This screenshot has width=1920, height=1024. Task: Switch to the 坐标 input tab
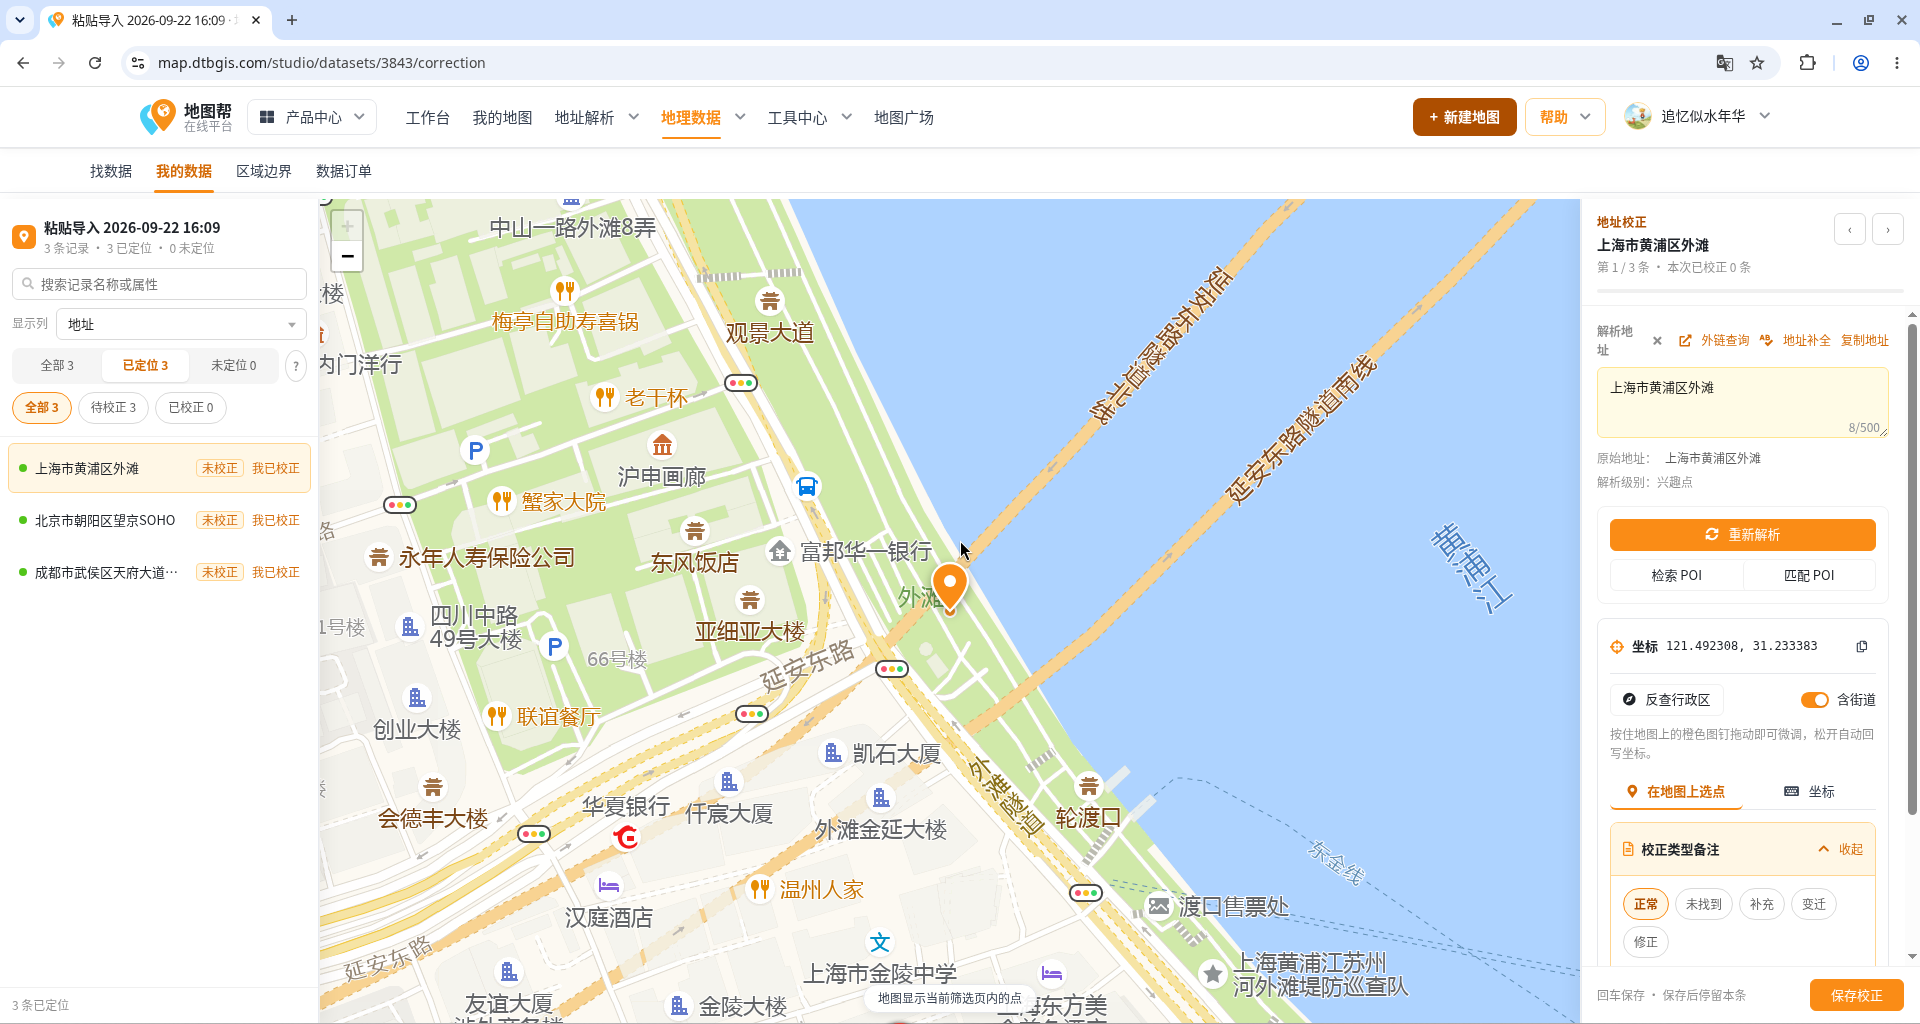point(1809,791)
